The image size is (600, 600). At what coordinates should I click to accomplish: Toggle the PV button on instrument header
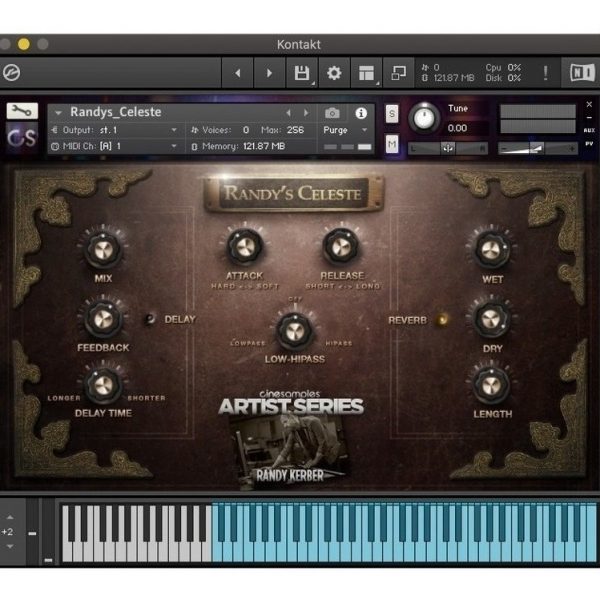click(589, 143)
